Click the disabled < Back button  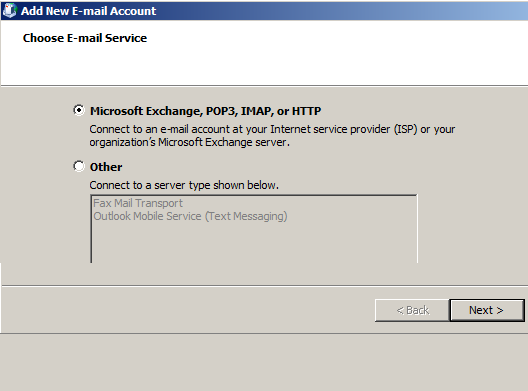[x=412, y=310]
